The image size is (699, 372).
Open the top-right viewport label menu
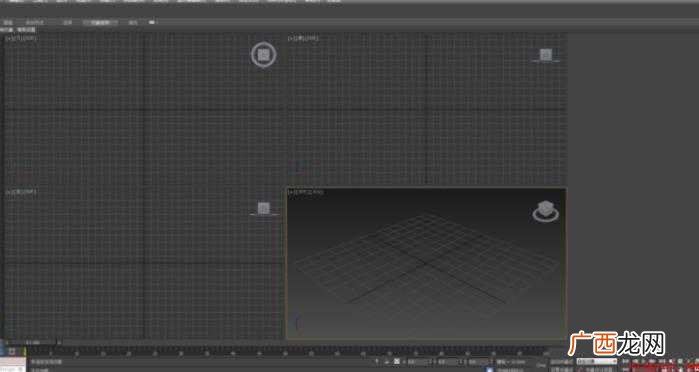tap(304, 39)
